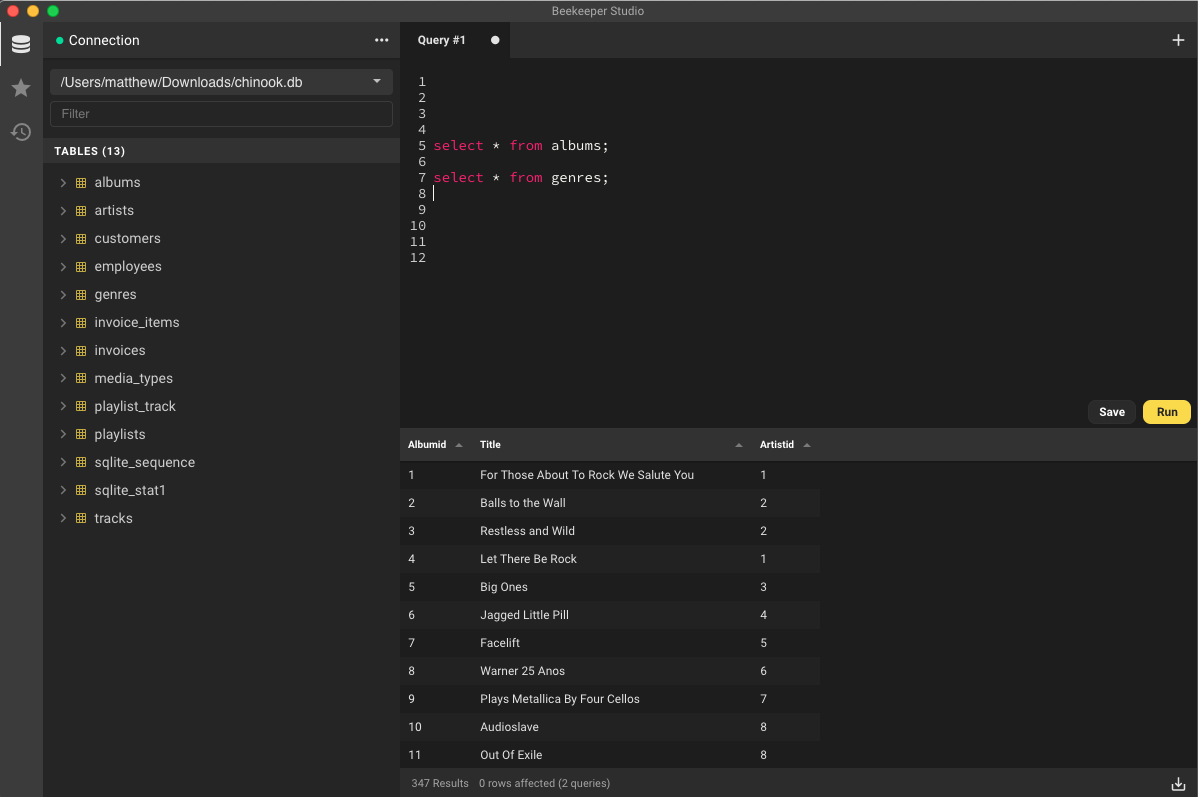This screenshot has width=1198, height=797.
Task: Expand the media_types table chevron
Action: (x=63, y=378)
